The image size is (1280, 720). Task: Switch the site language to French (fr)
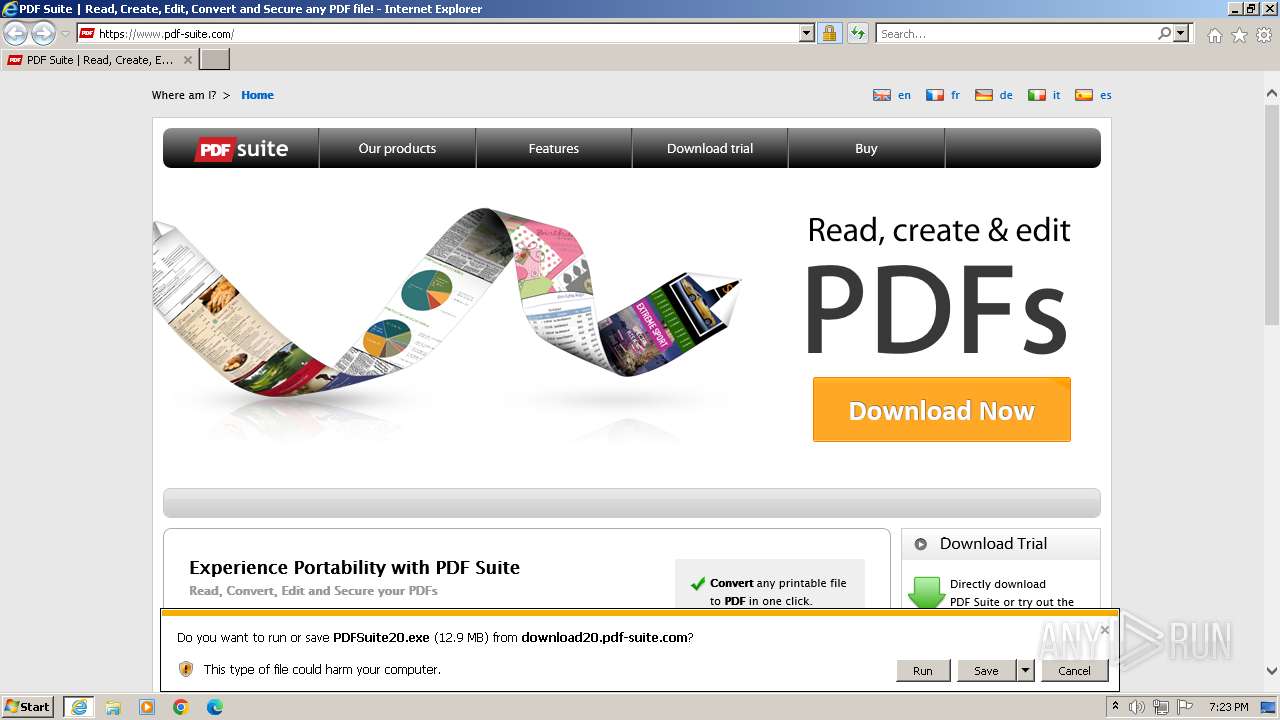tap(955, 95)
